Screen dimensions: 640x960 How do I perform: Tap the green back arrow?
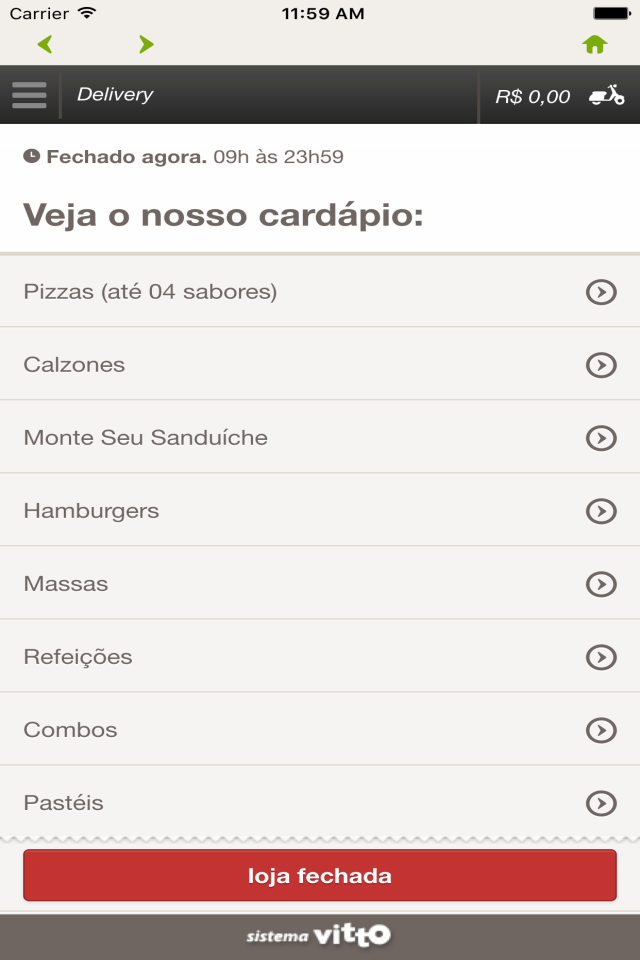coord(45,45)
